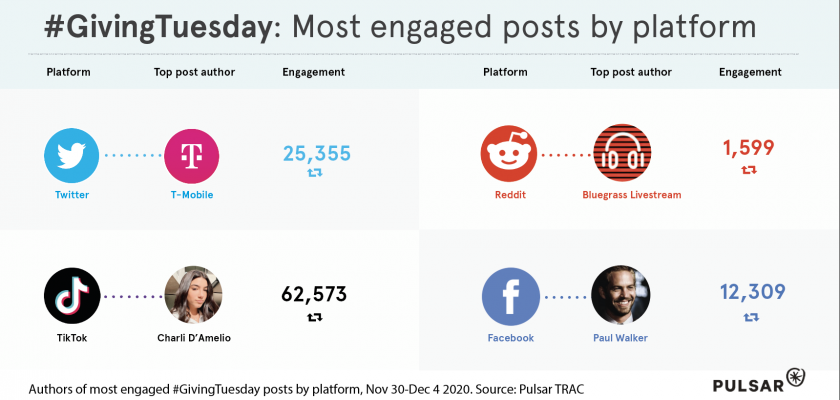Open Paul Walker's profile photo

click(x=620, y=296)
